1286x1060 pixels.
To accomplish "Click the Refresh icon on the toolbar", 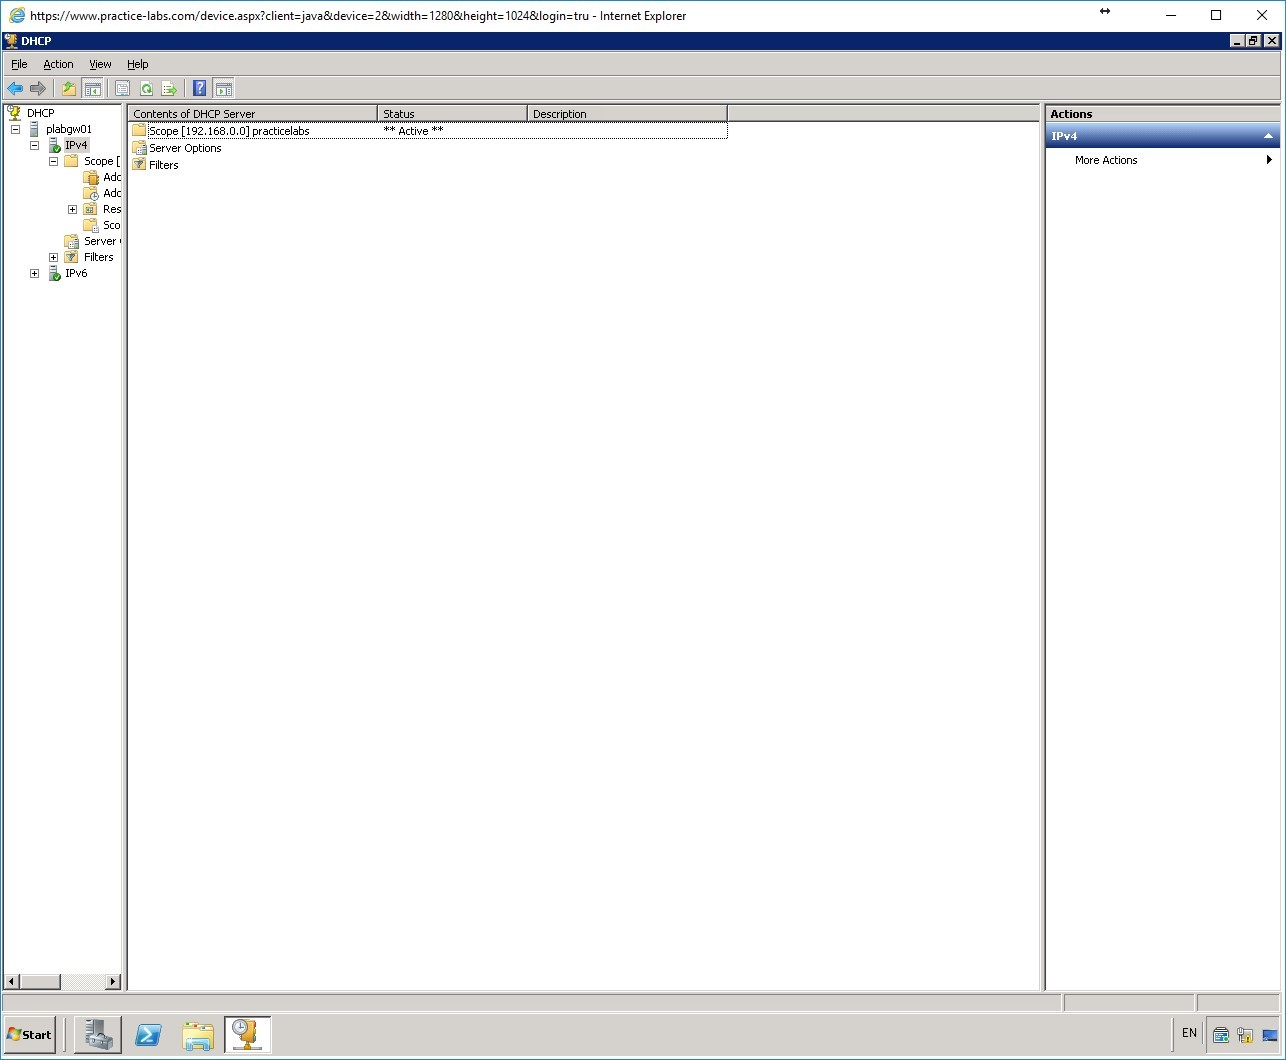I will 146,88.
